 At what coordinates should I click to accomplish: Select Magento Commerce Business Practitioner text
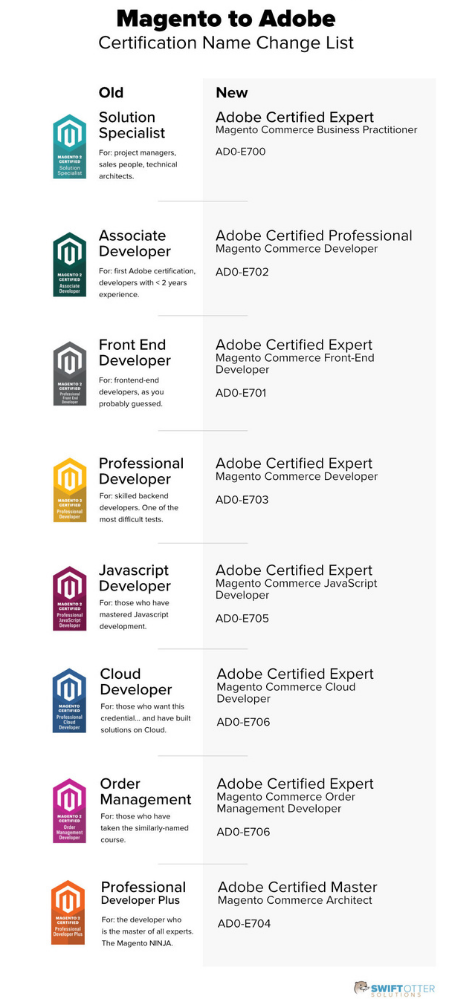pyautogui.click(x=316, y=129)
